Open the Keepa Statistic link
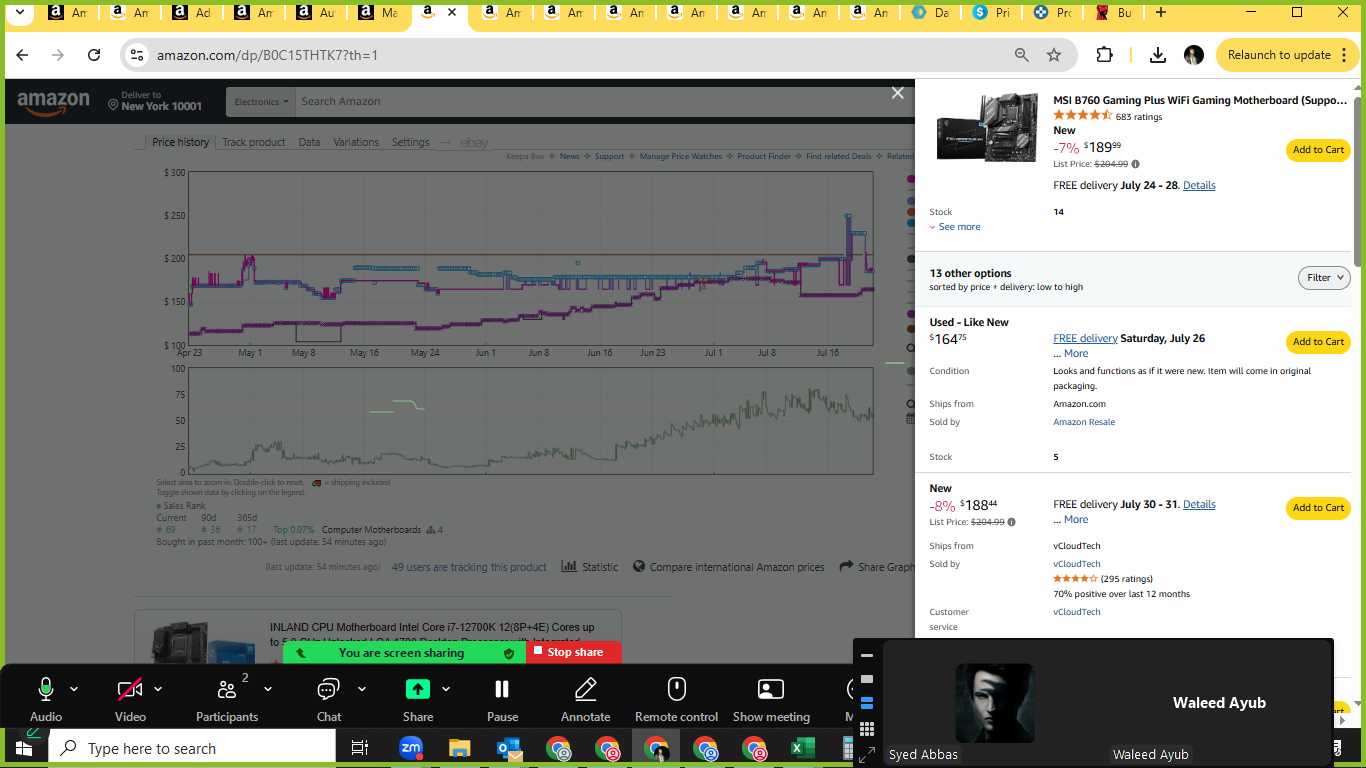 (590, 567)
